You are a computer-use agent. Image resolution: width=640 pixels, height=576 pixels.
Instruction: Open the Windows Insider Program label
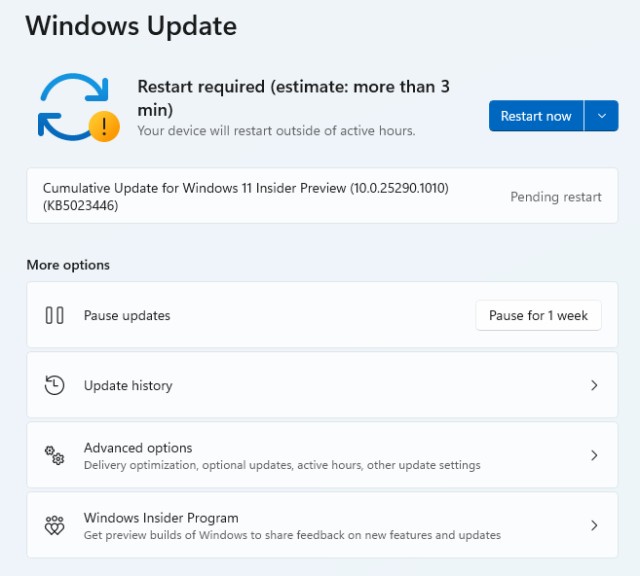pyautogui.click(x=161, y=518)
